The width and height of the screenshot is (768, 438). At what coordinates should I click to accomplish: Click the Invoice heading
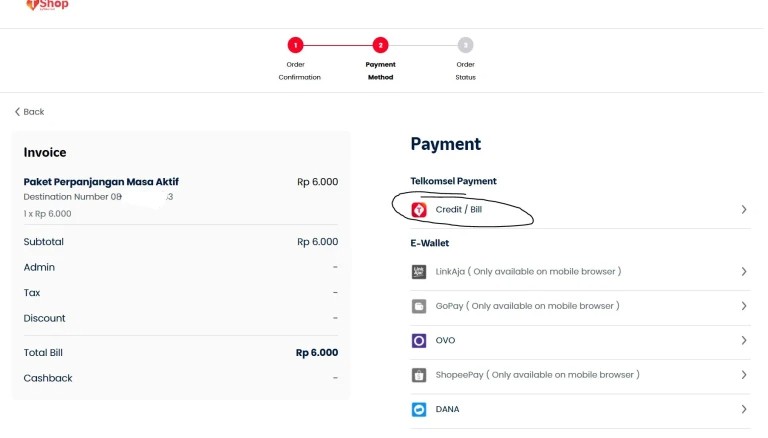(45, 153)
